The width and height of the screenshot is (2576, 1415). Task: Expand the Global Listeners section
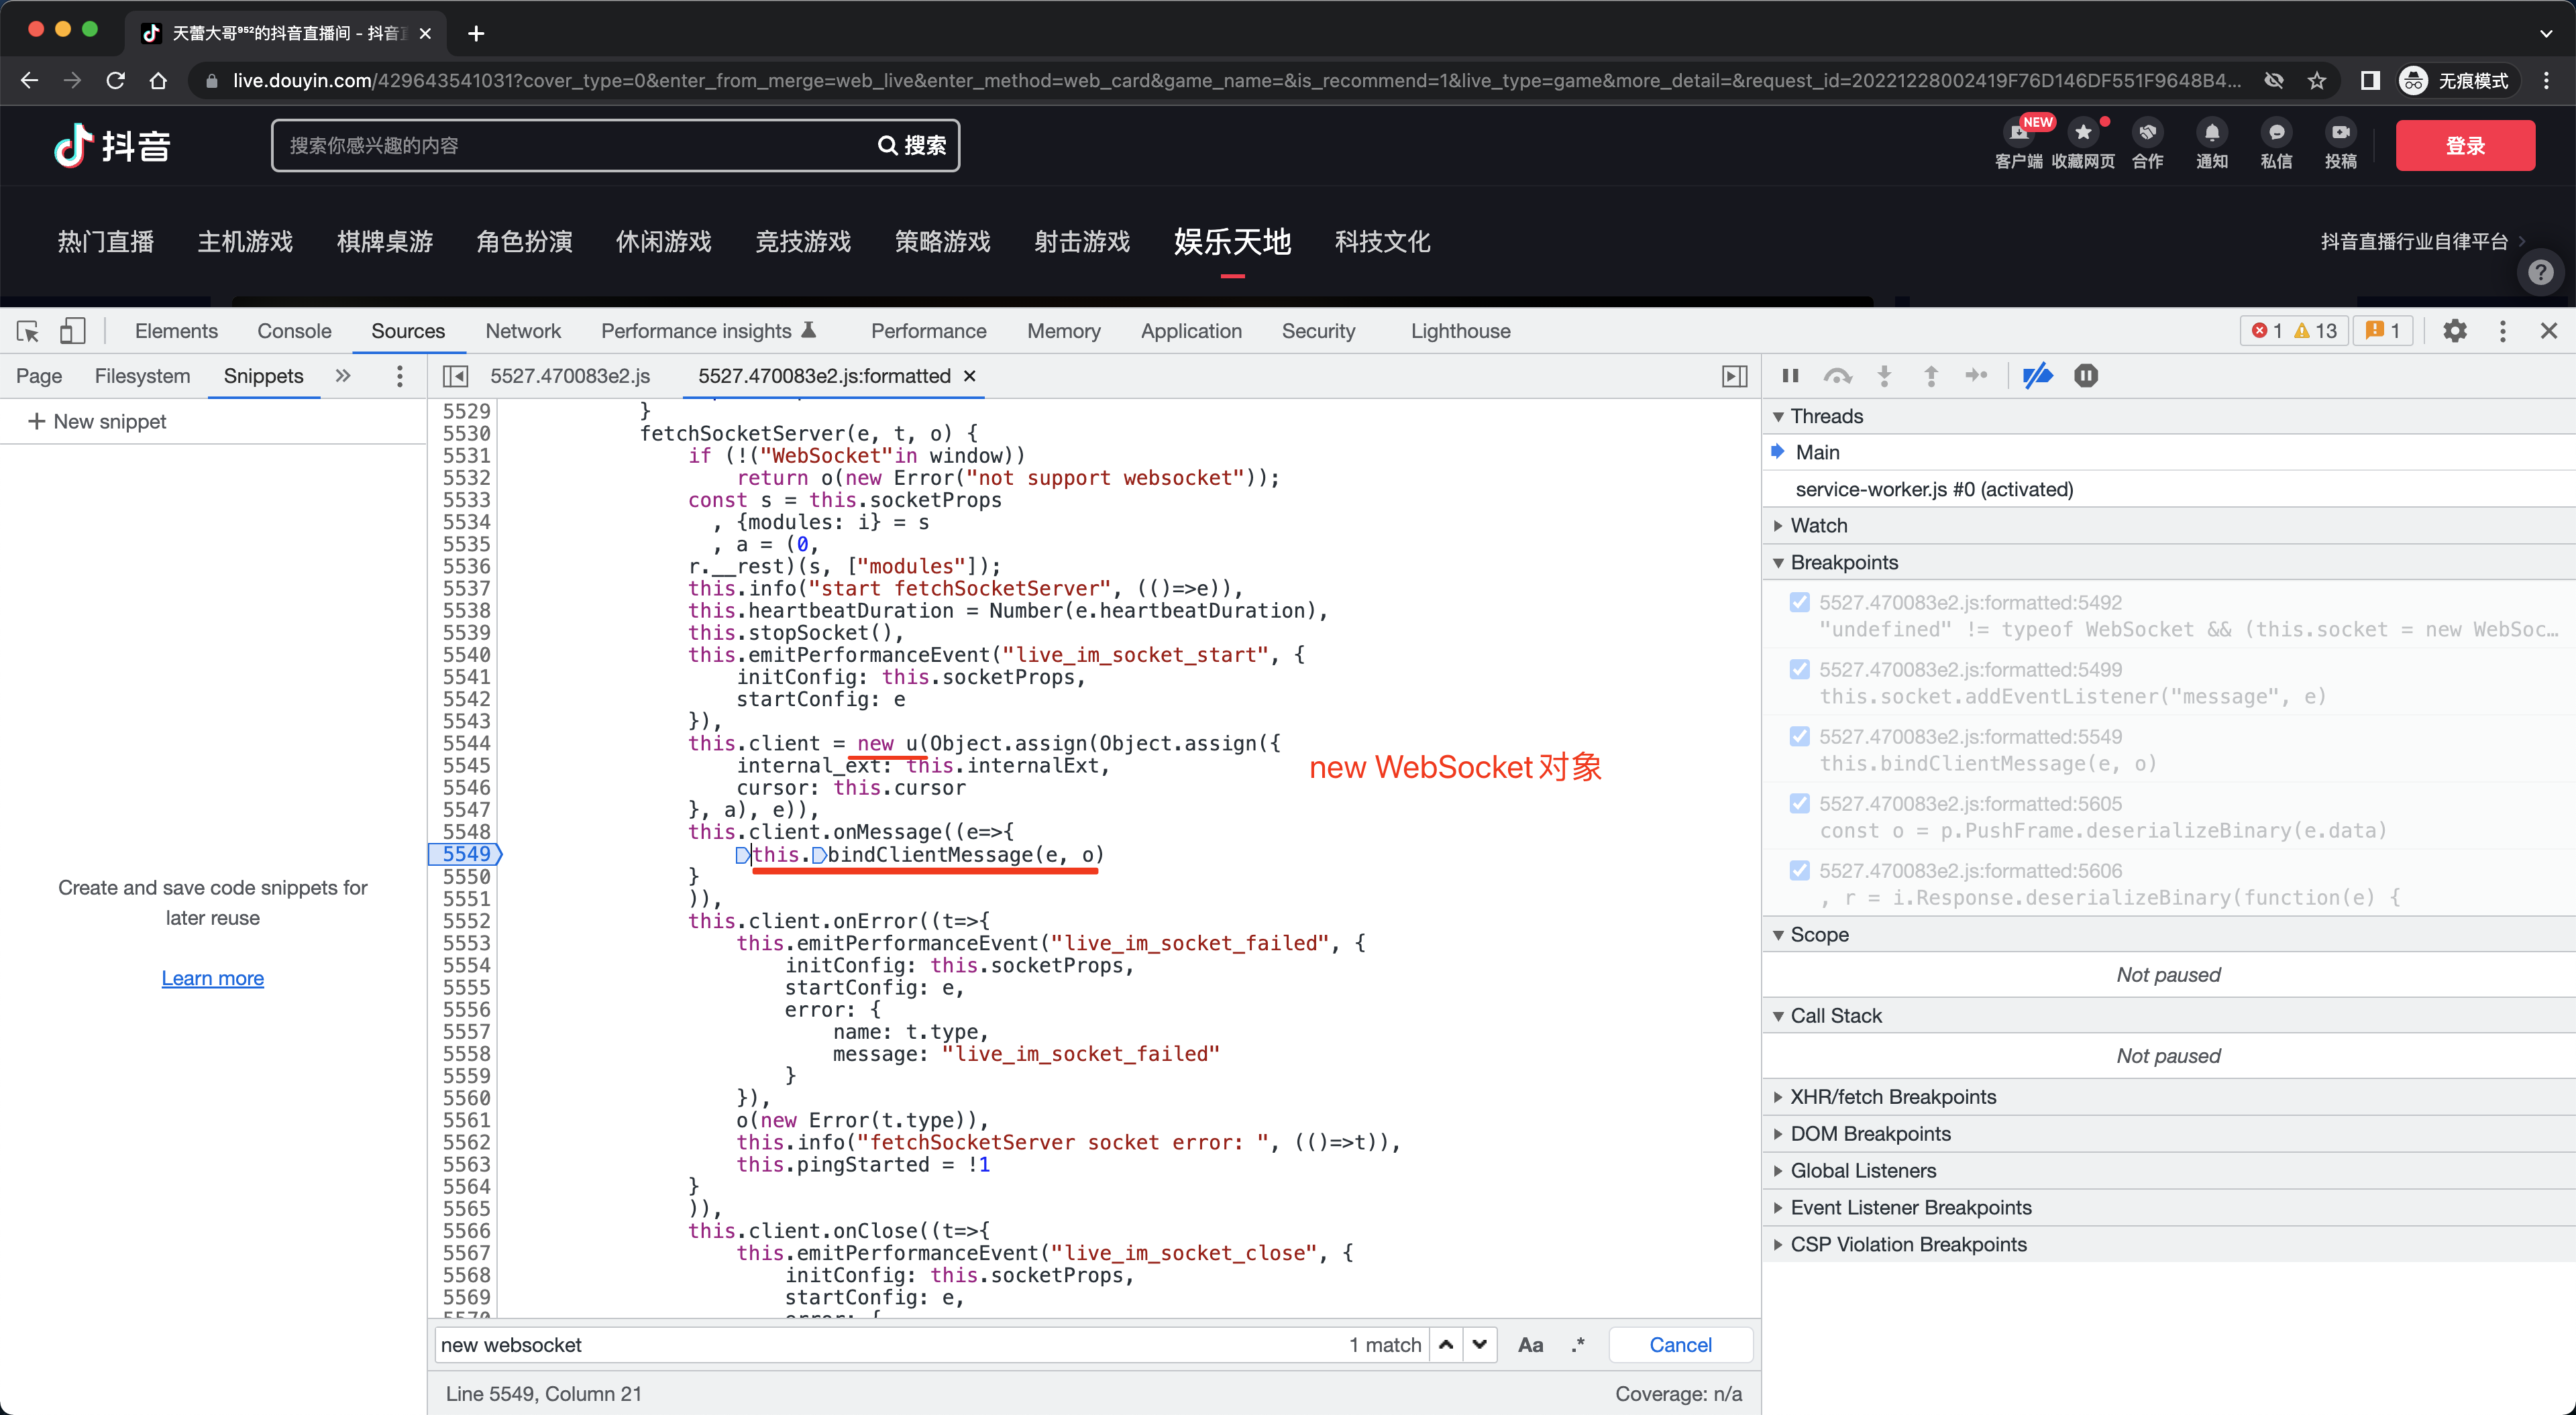tap(1862, 1170)
